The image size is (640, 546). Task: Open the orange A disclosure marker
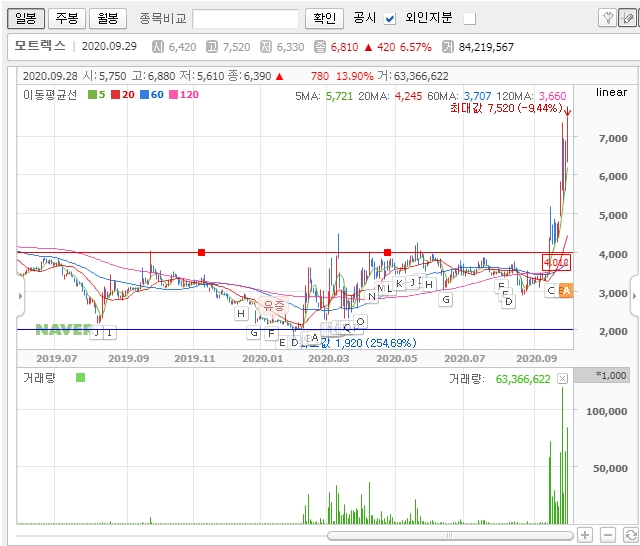566,290
